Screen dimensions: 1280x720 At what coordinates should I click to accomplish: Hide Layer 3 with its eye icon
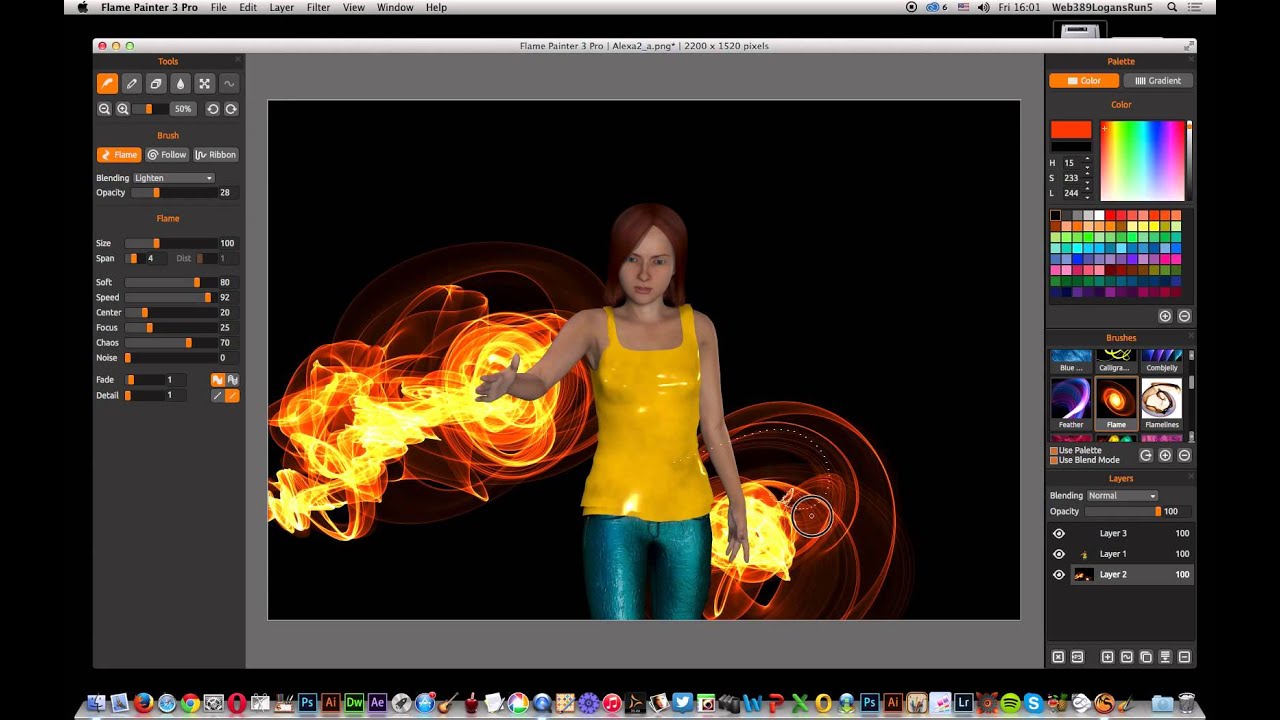click(1059, 533)
